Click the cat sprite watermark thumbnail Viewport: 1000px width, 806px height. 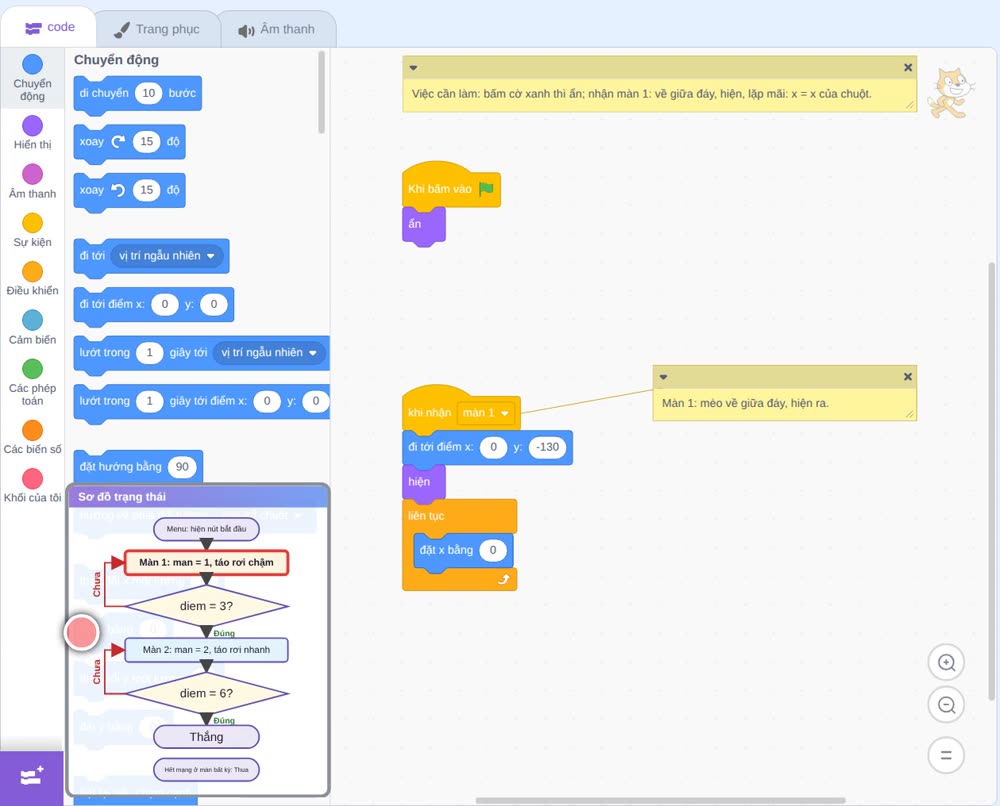point(950,93)
